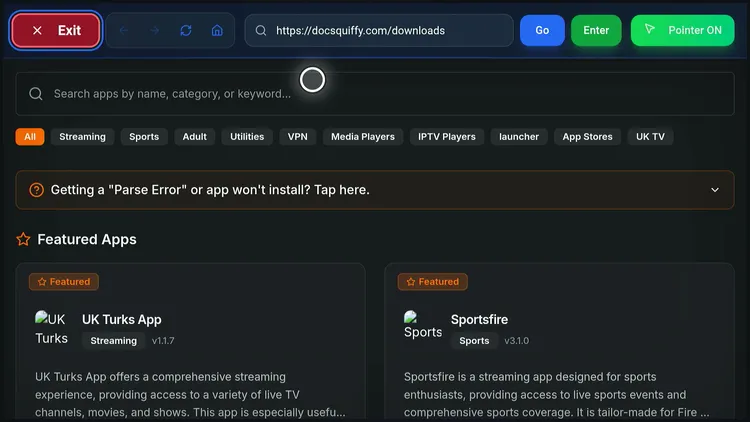Open the browser home icon
Screen dimensions: 750x422
[217, 31]
